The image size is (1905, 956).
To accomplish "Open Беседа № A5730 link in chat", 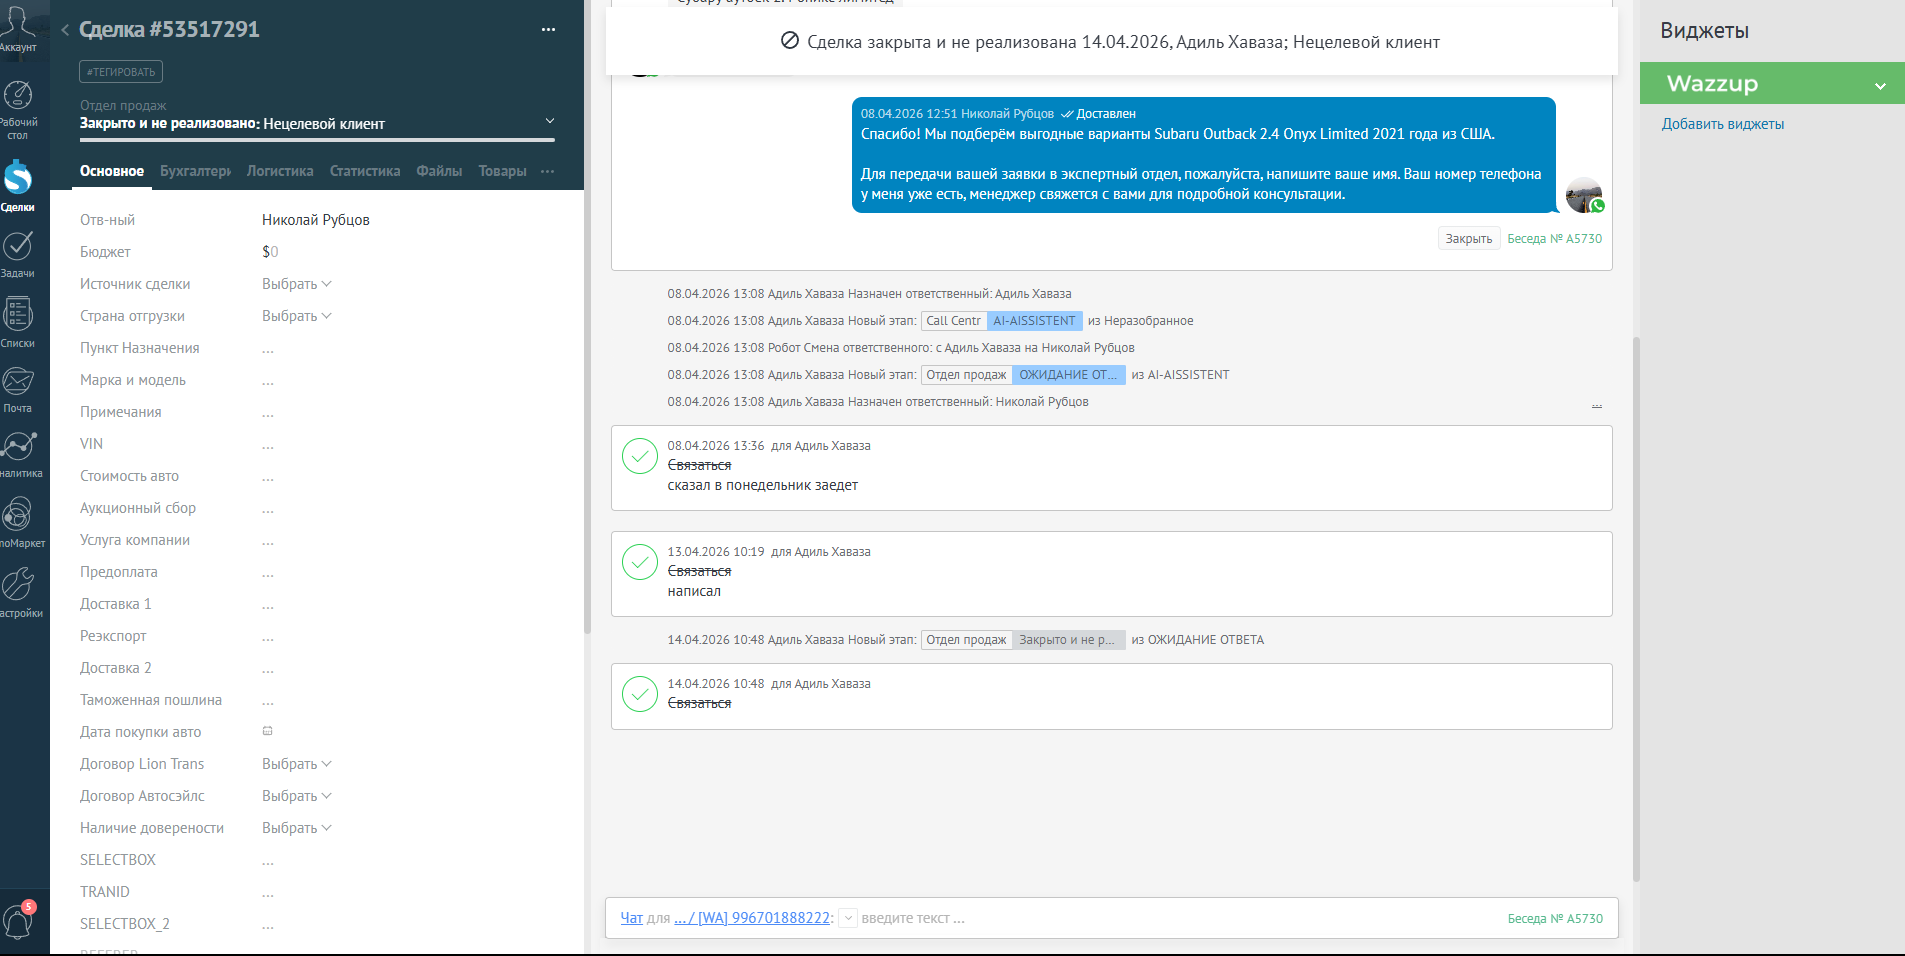I will click(x=1554, y=239).
